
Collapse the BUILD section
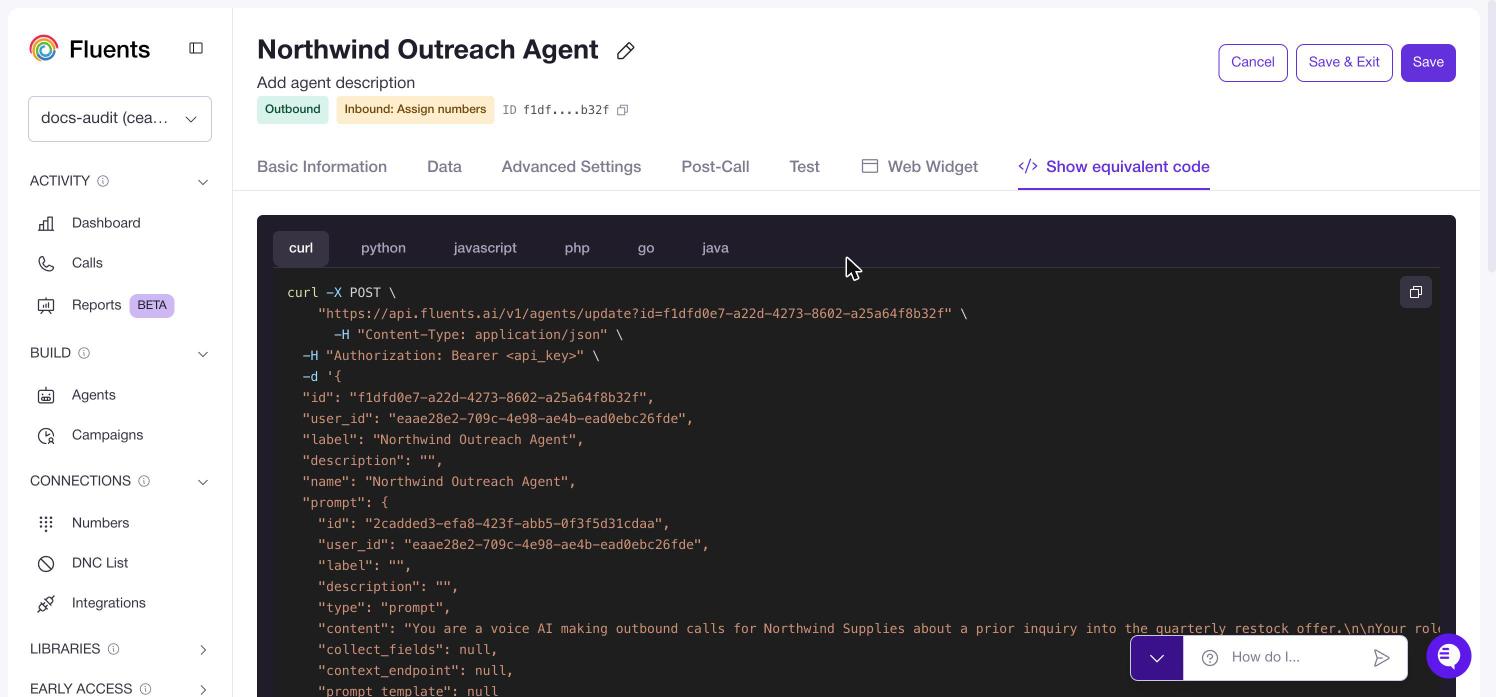coord(203,354)
